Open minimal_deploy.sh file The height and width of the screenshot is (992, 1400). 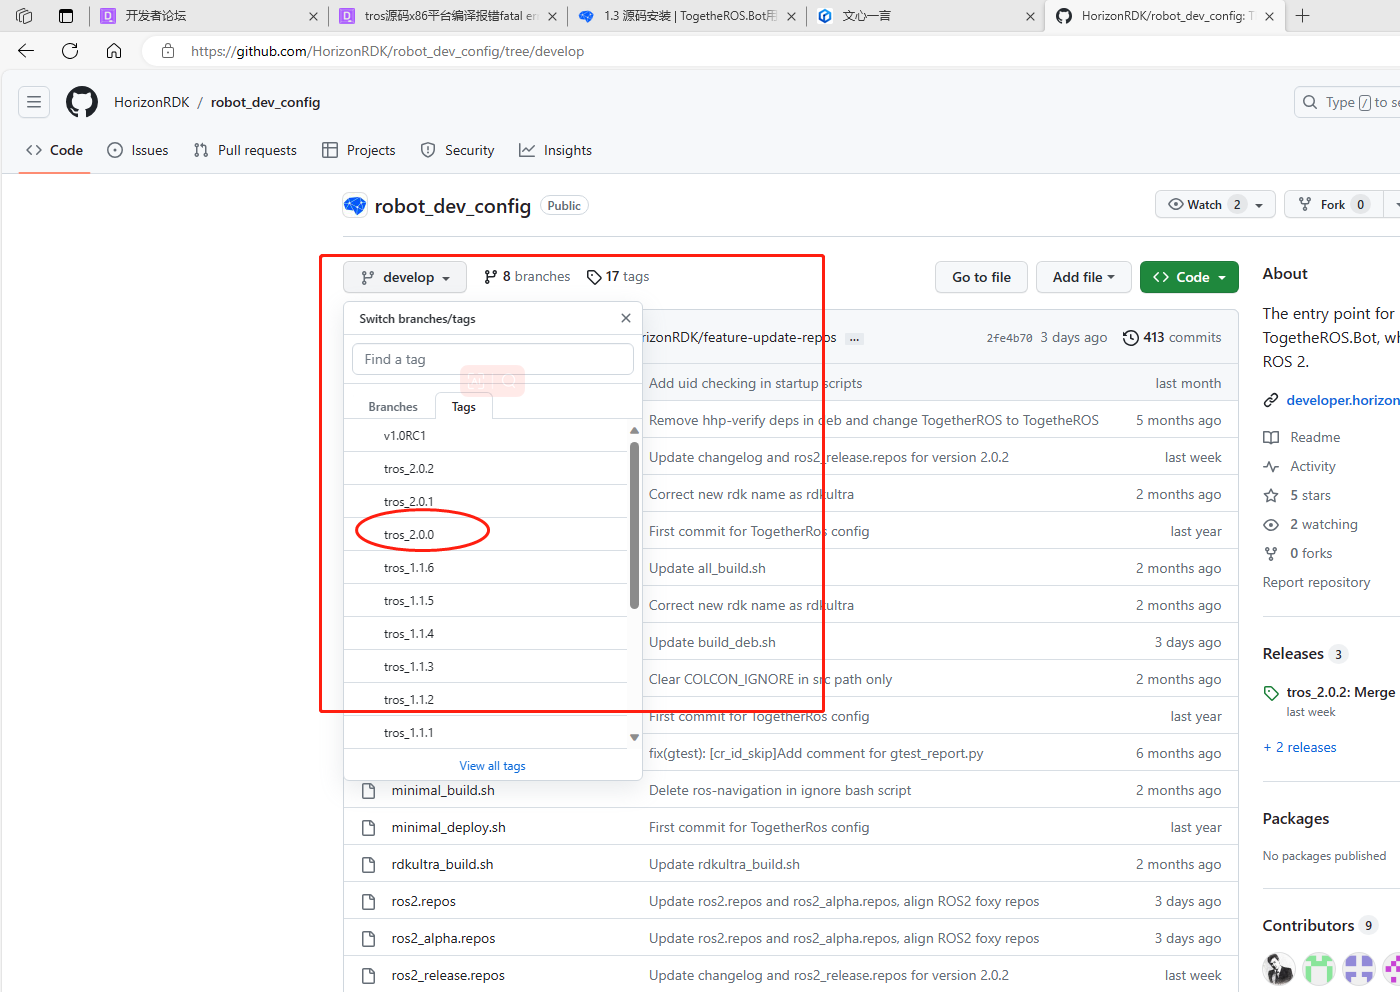pos(448,827)
